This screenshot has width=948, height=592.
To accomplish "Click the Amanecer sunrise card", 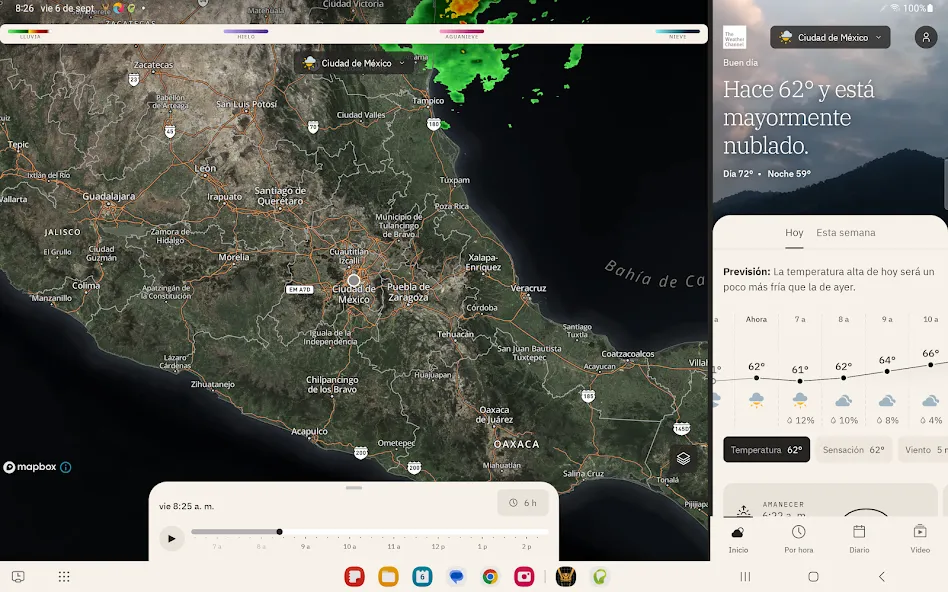I will coord(830,501).
